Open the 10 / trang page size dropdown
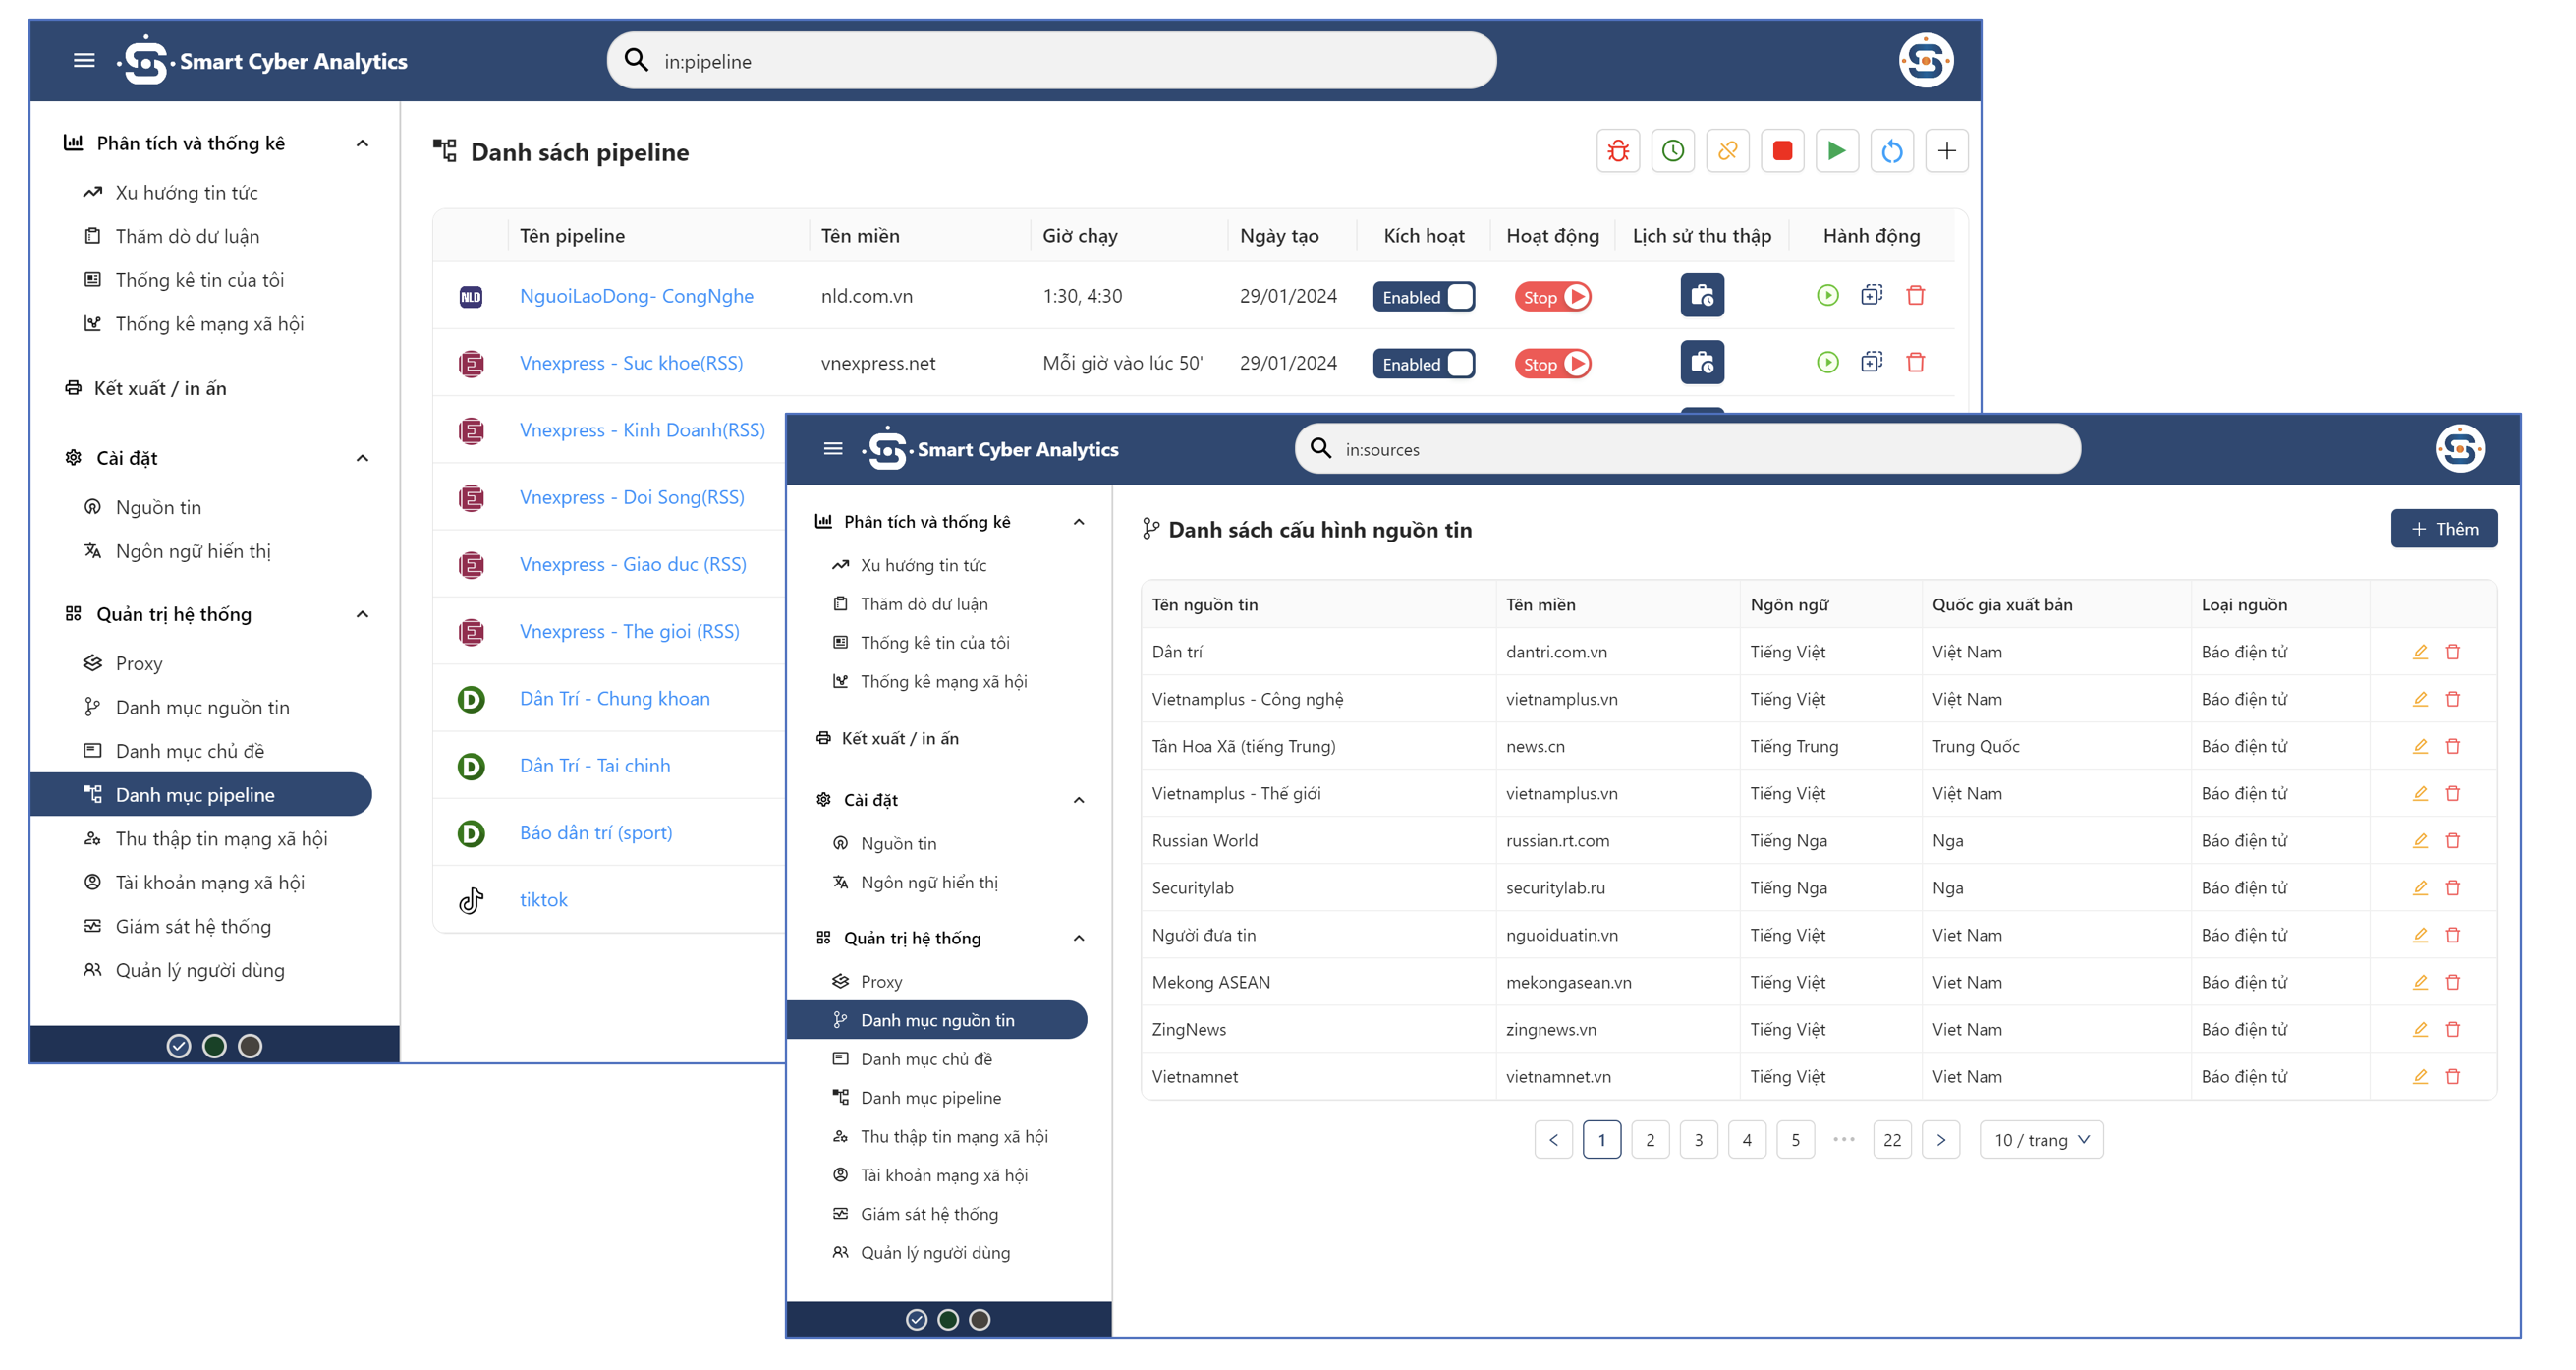2576x1370 pixels. 2040,1141
